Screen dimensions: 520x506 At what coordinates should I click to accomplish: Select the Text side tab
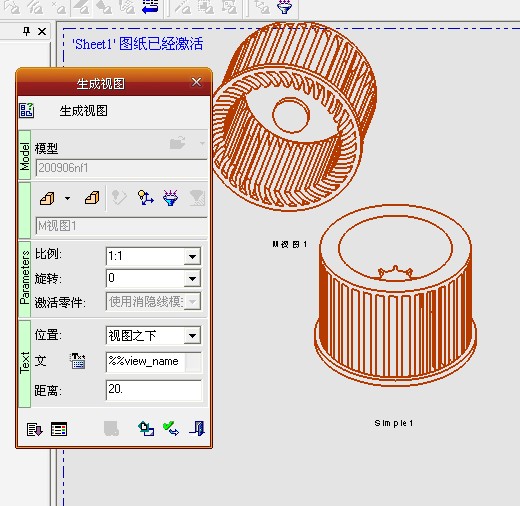click(x=25, y=364)
